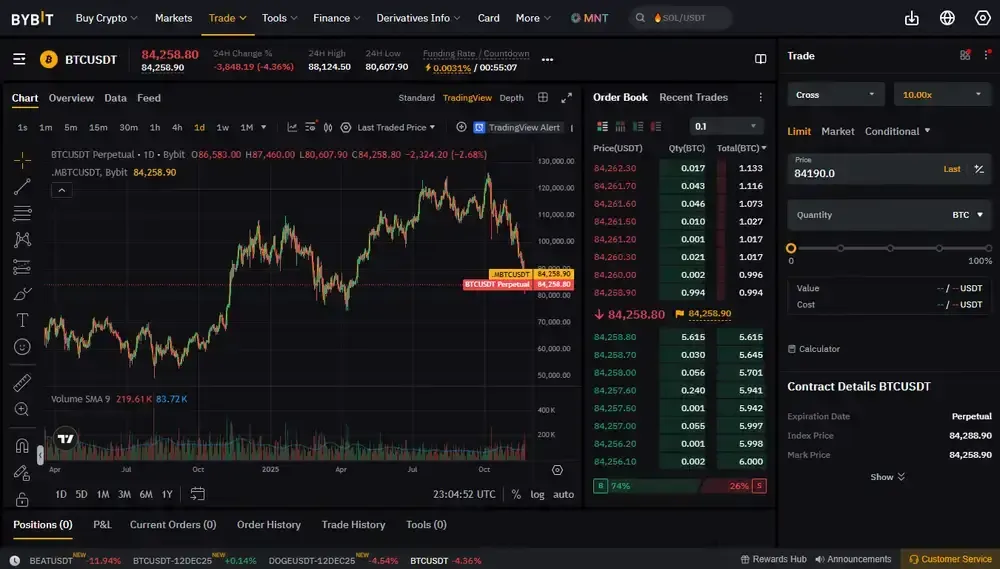1000x569 pixels.
Task: Open the P&L tab
Action: pos(102,524)
